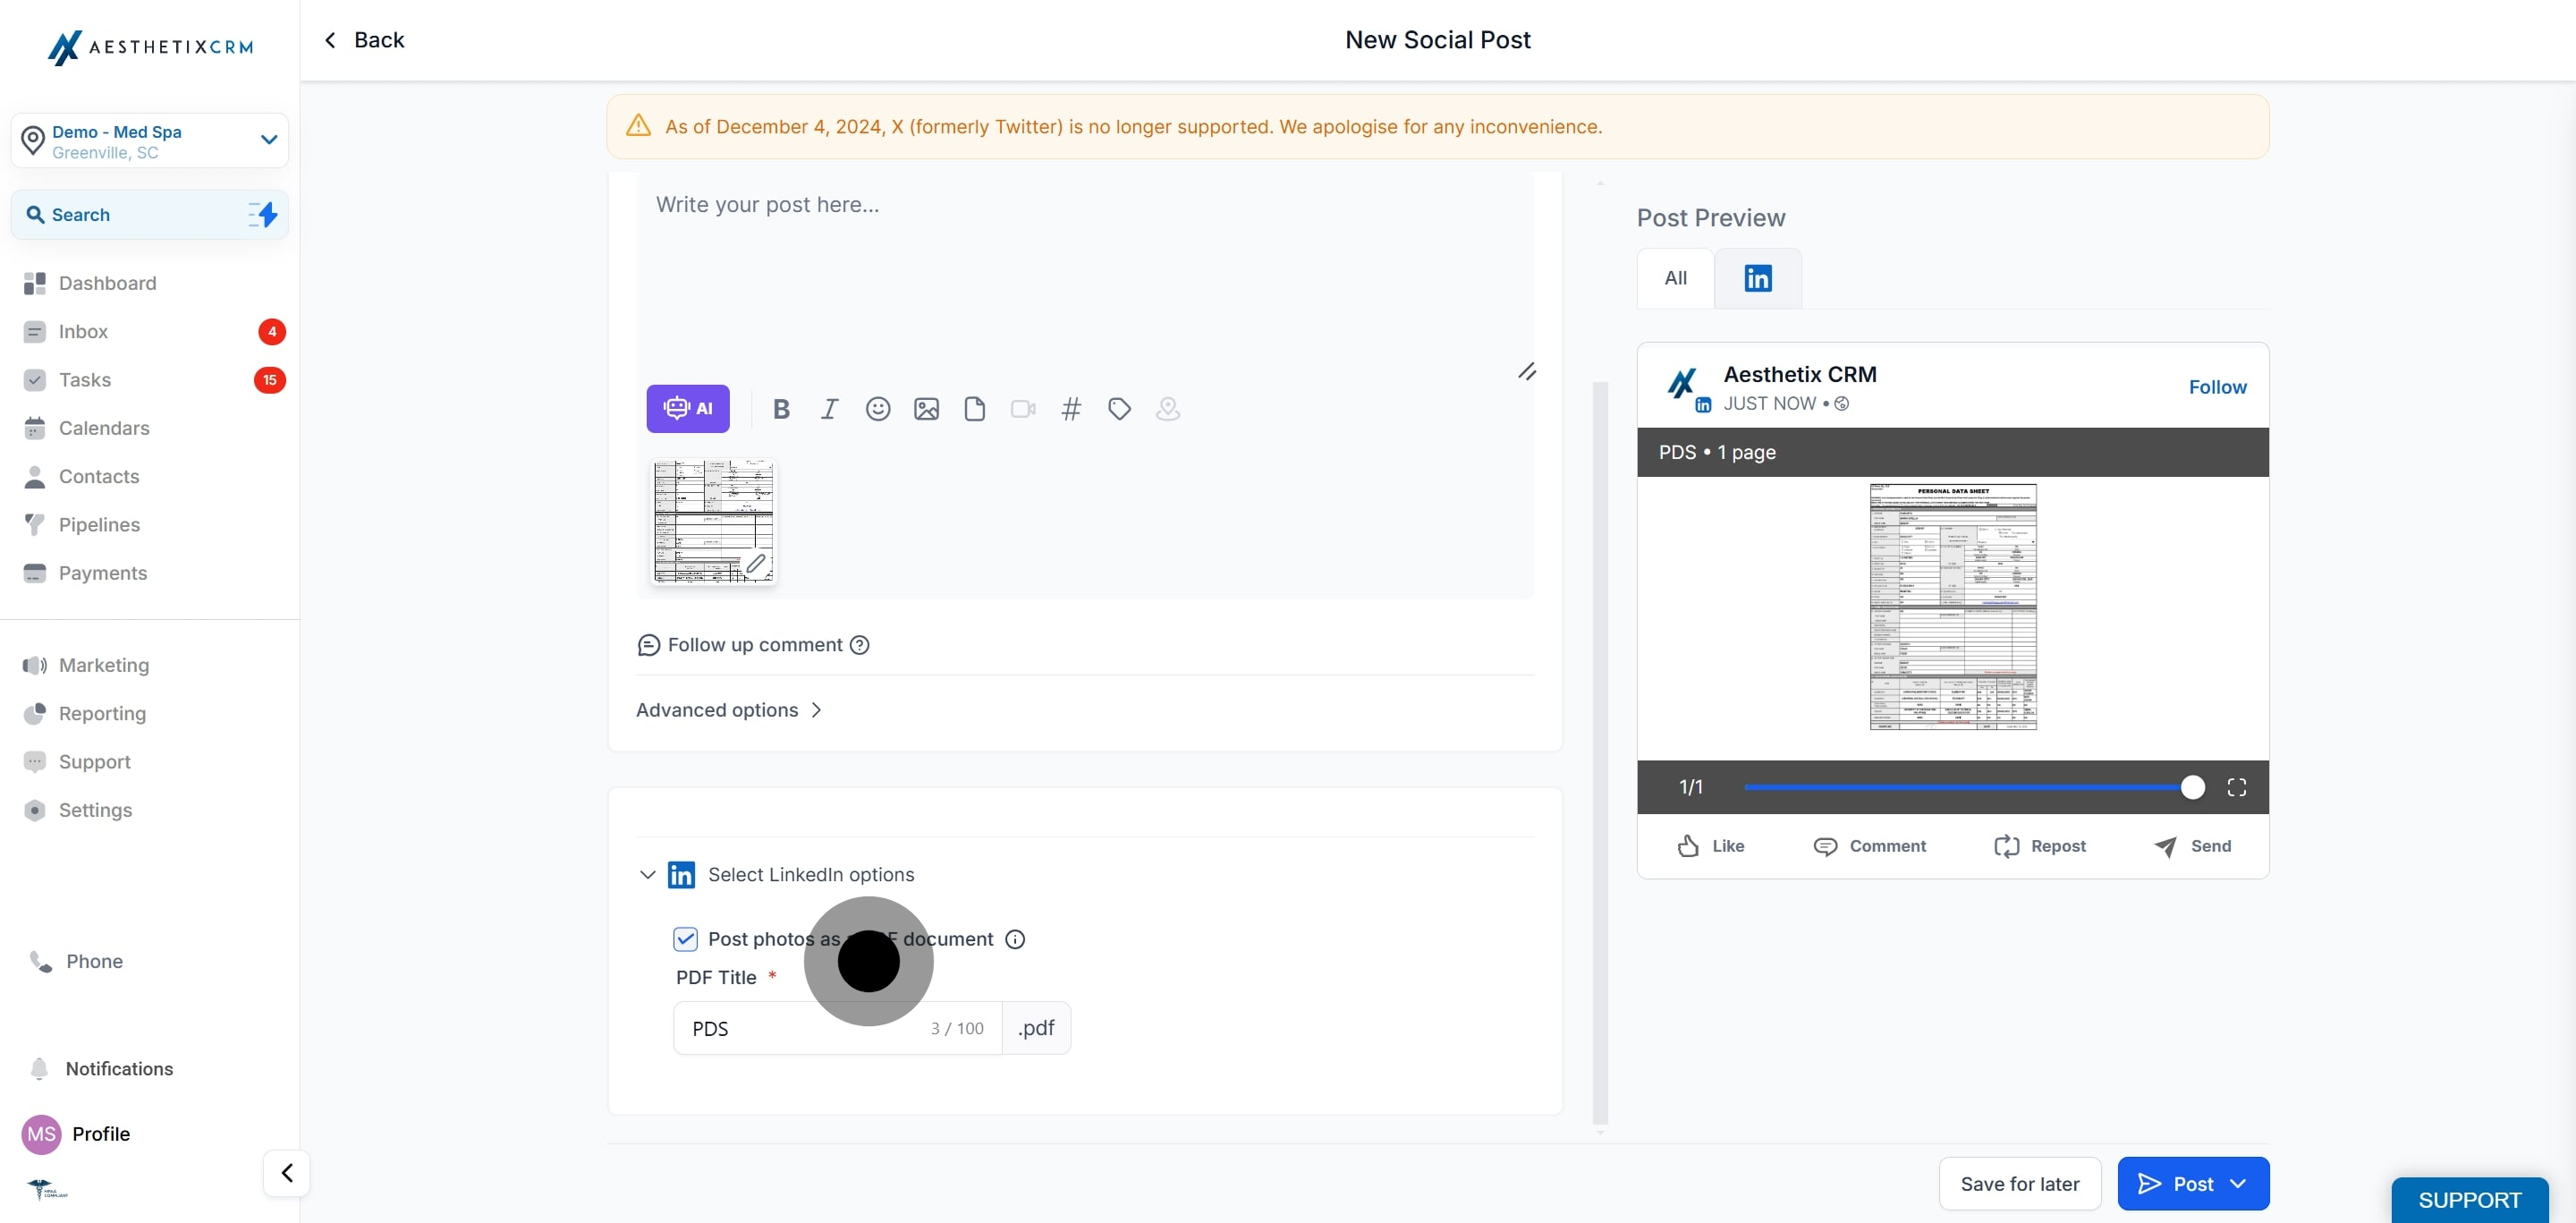Go Back to previous page
Image resolution: width=2576 pixels, height=1223 pixels.
pyautogui.click(x=364, y=40)
